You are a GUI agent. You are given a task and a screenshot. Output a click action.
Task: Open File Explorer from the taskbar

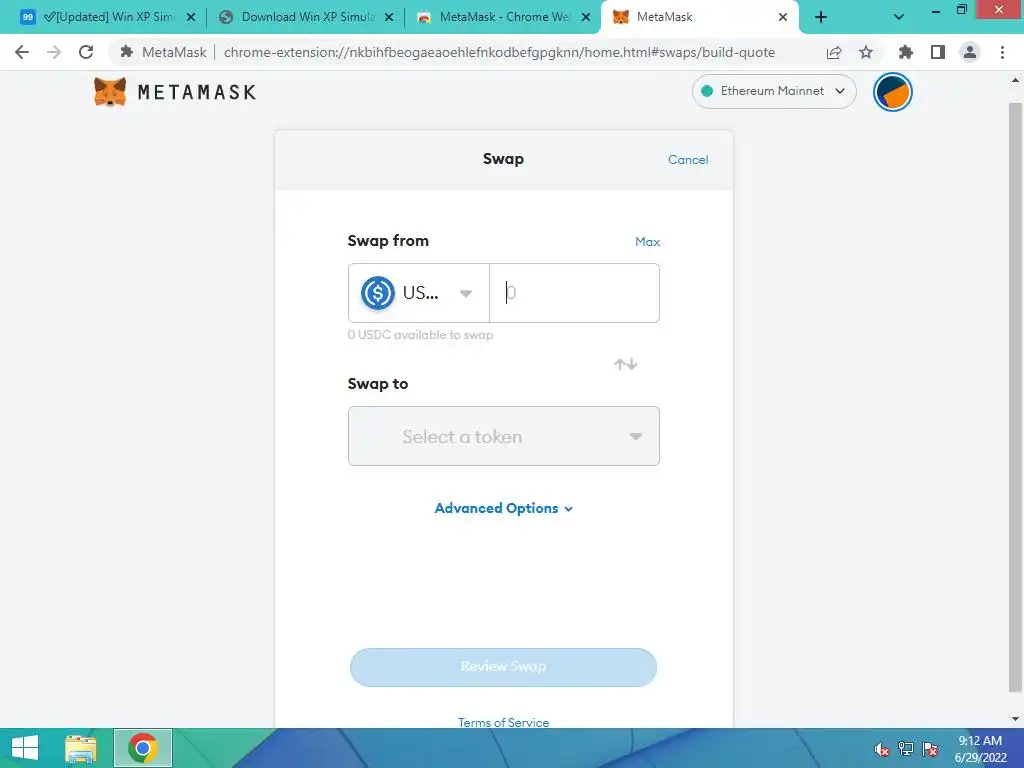80,748
